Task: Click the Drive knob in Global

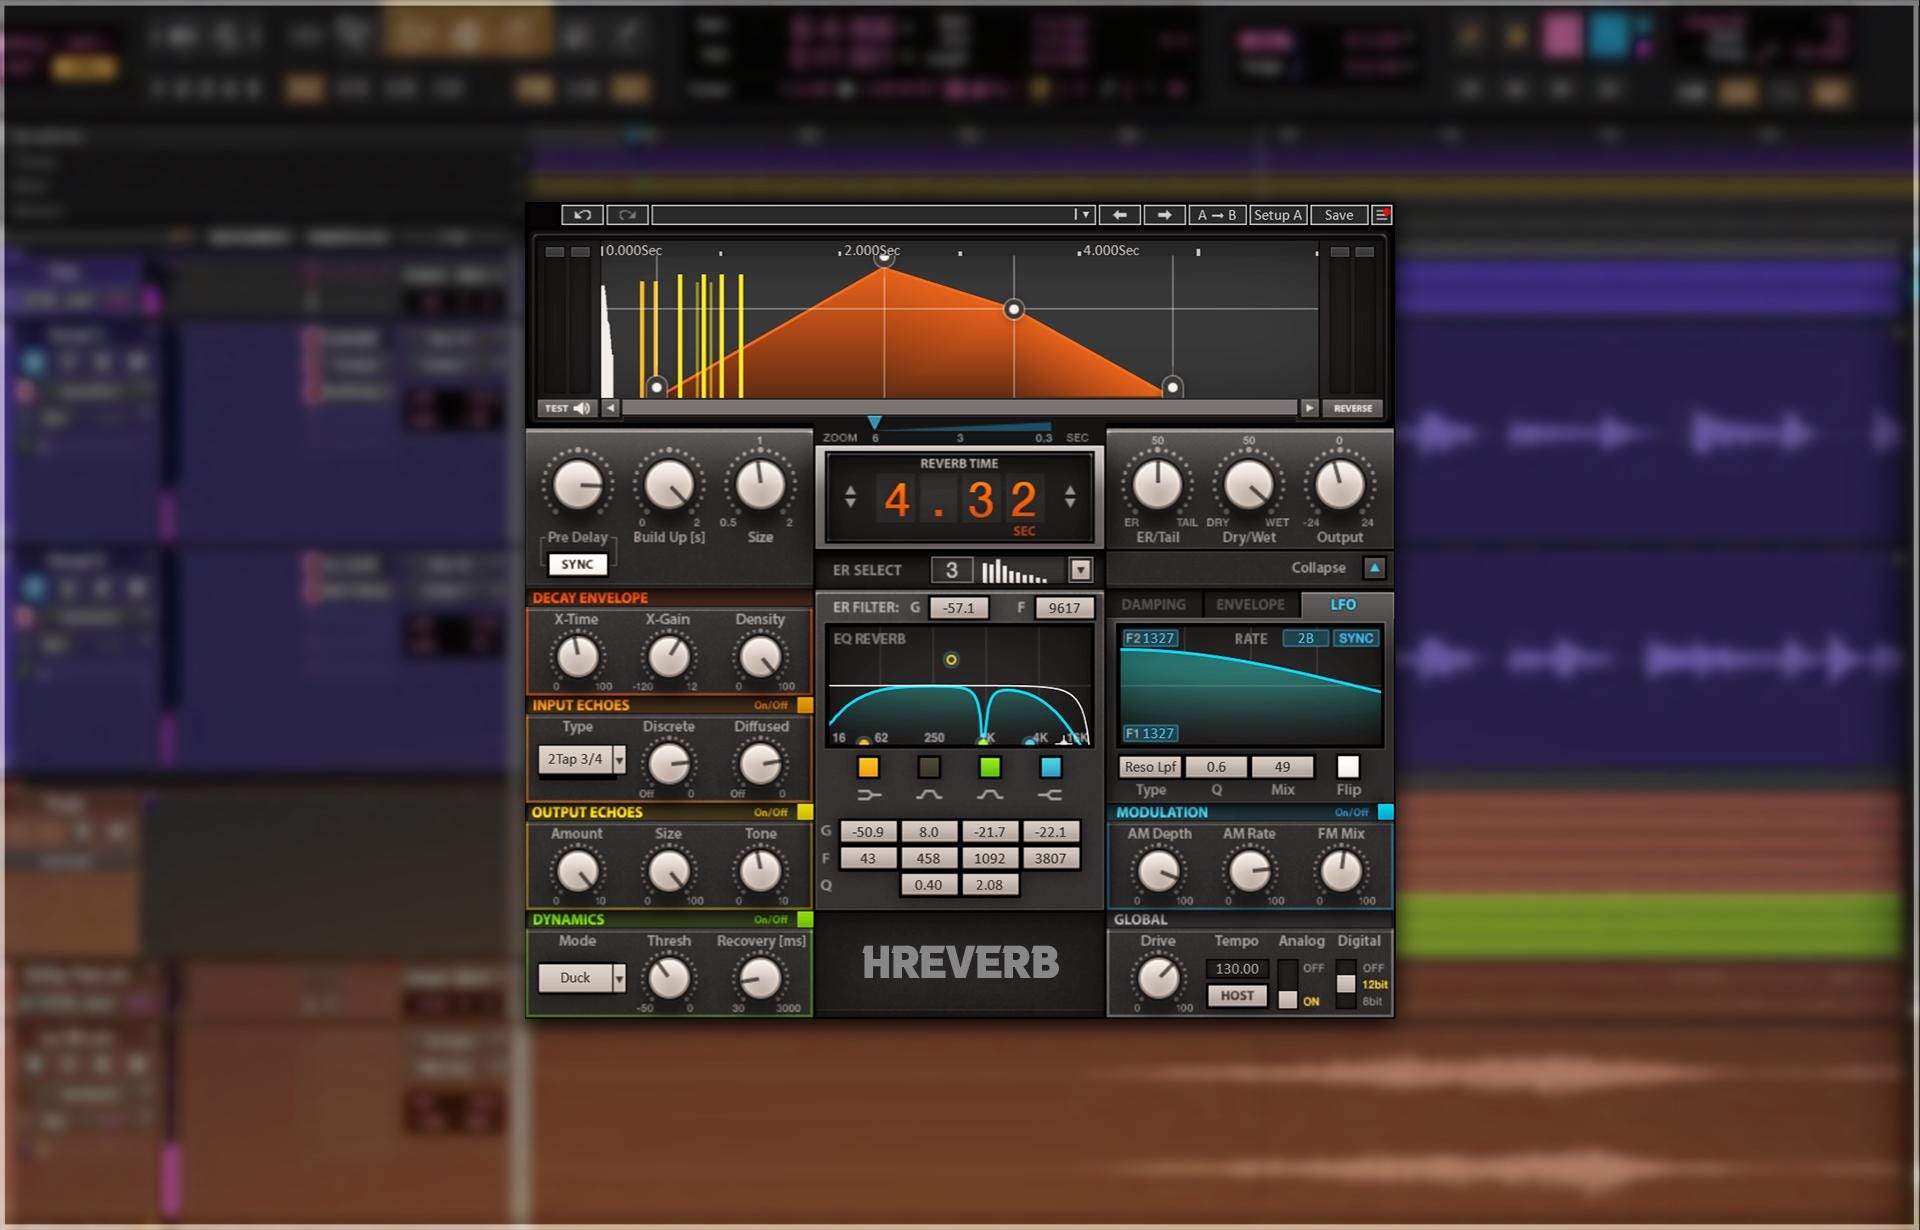Action: click(1158, 978)
